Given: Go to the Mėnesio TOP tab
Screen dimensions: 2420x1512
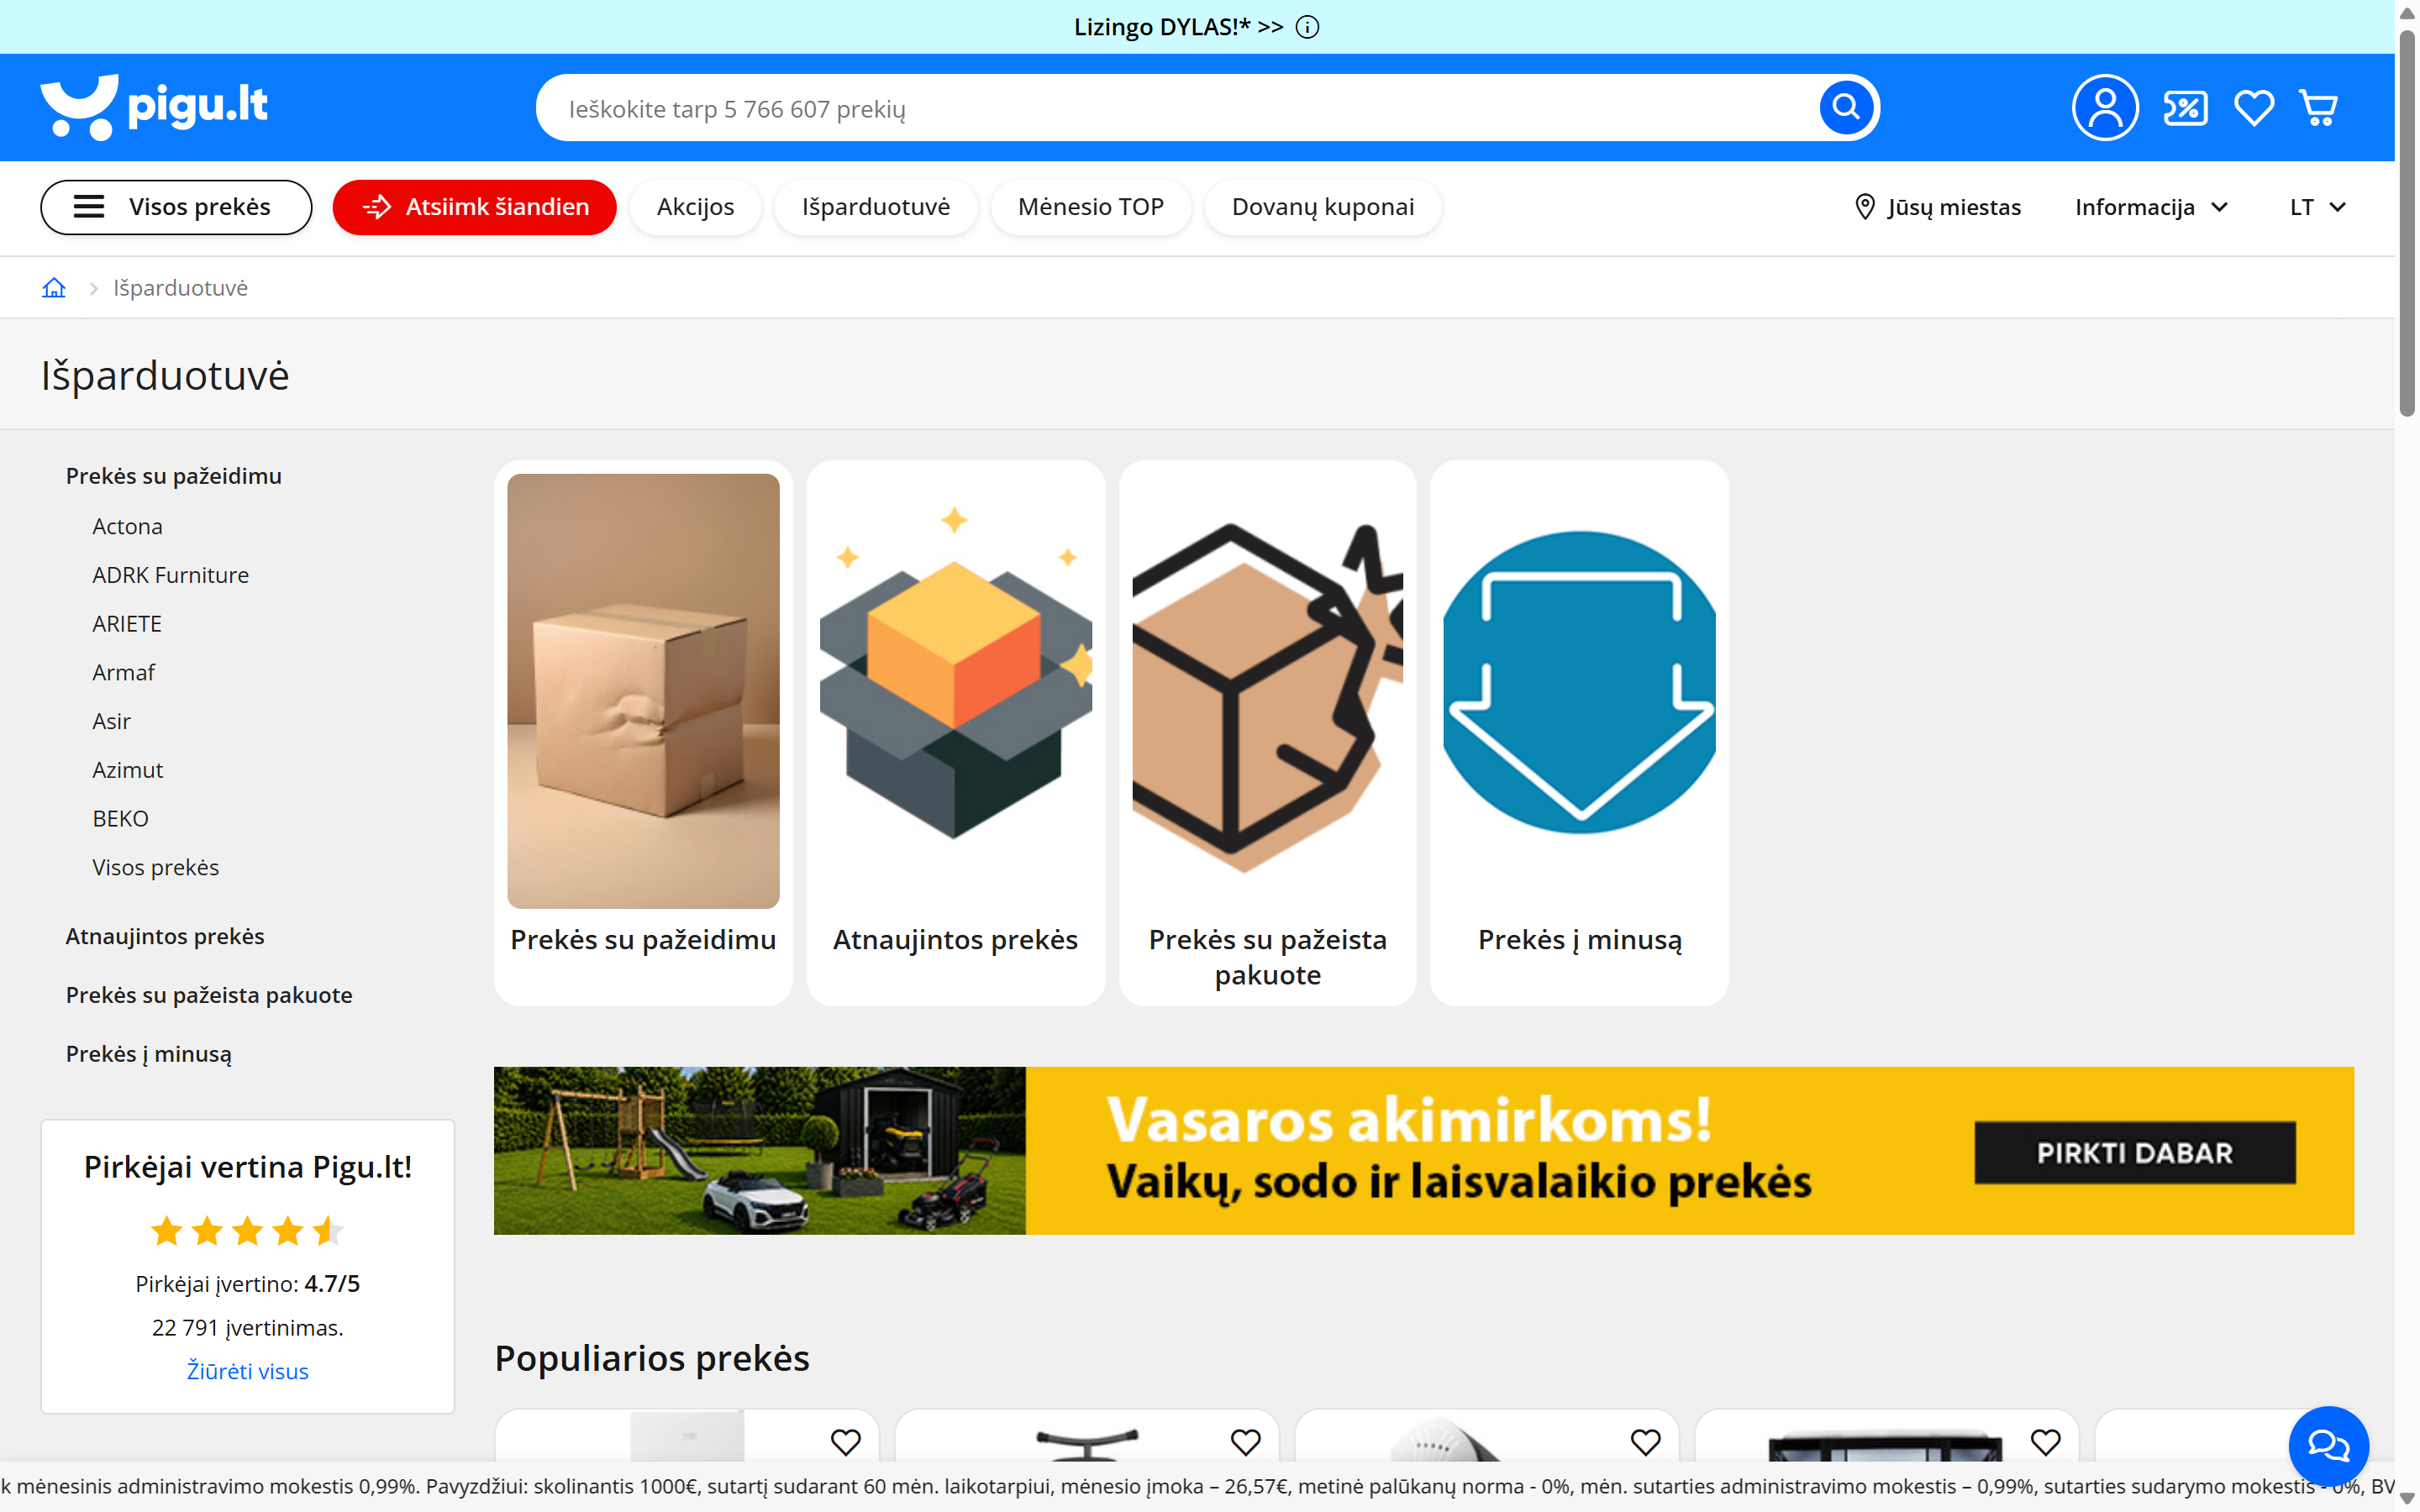Looking at the screenshot, I should (1090, 207).
